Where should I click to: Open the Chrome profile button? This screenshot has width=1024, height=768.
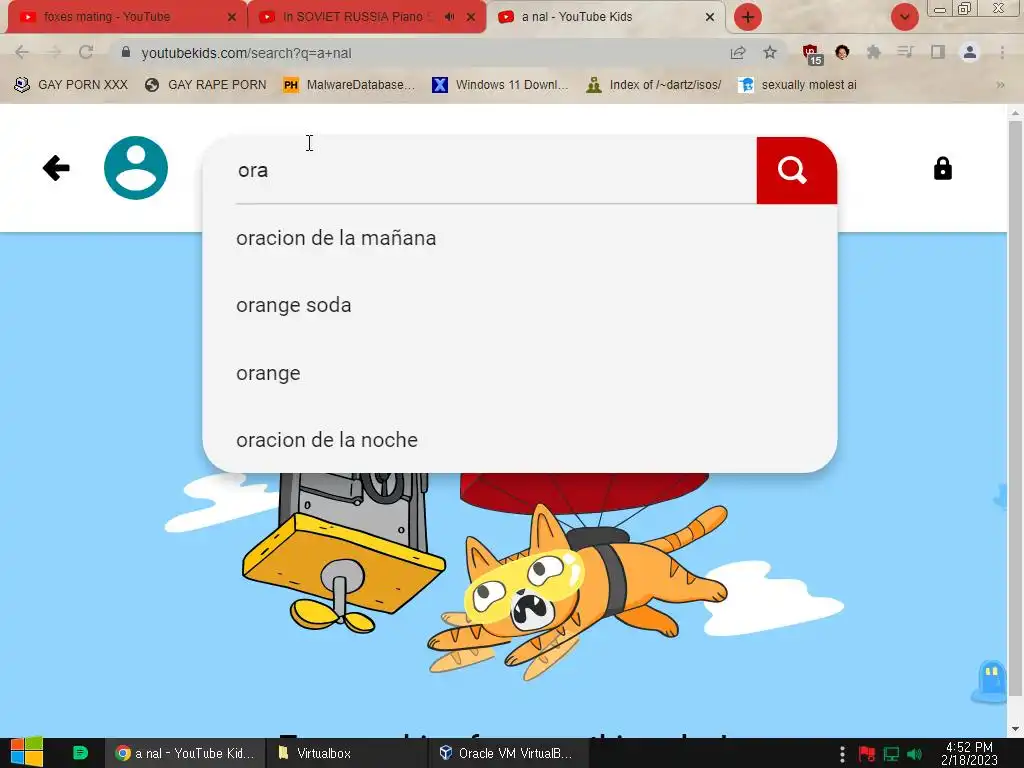pyautogui.click(x=970, y=52)
